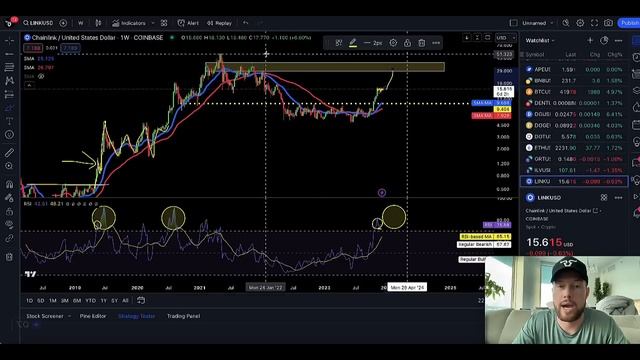Toggle stay in drawing mode pencil-lock

[x=9, y=198]
